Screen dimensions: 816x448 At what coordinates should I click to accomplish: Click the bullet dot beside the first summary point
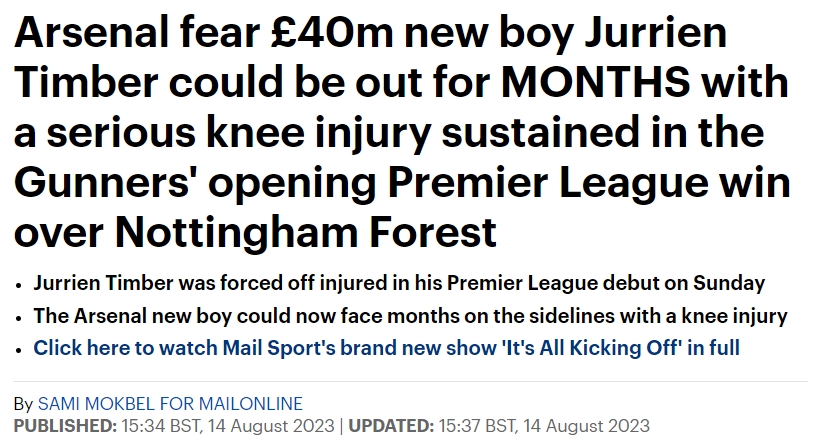coord(19,286)
